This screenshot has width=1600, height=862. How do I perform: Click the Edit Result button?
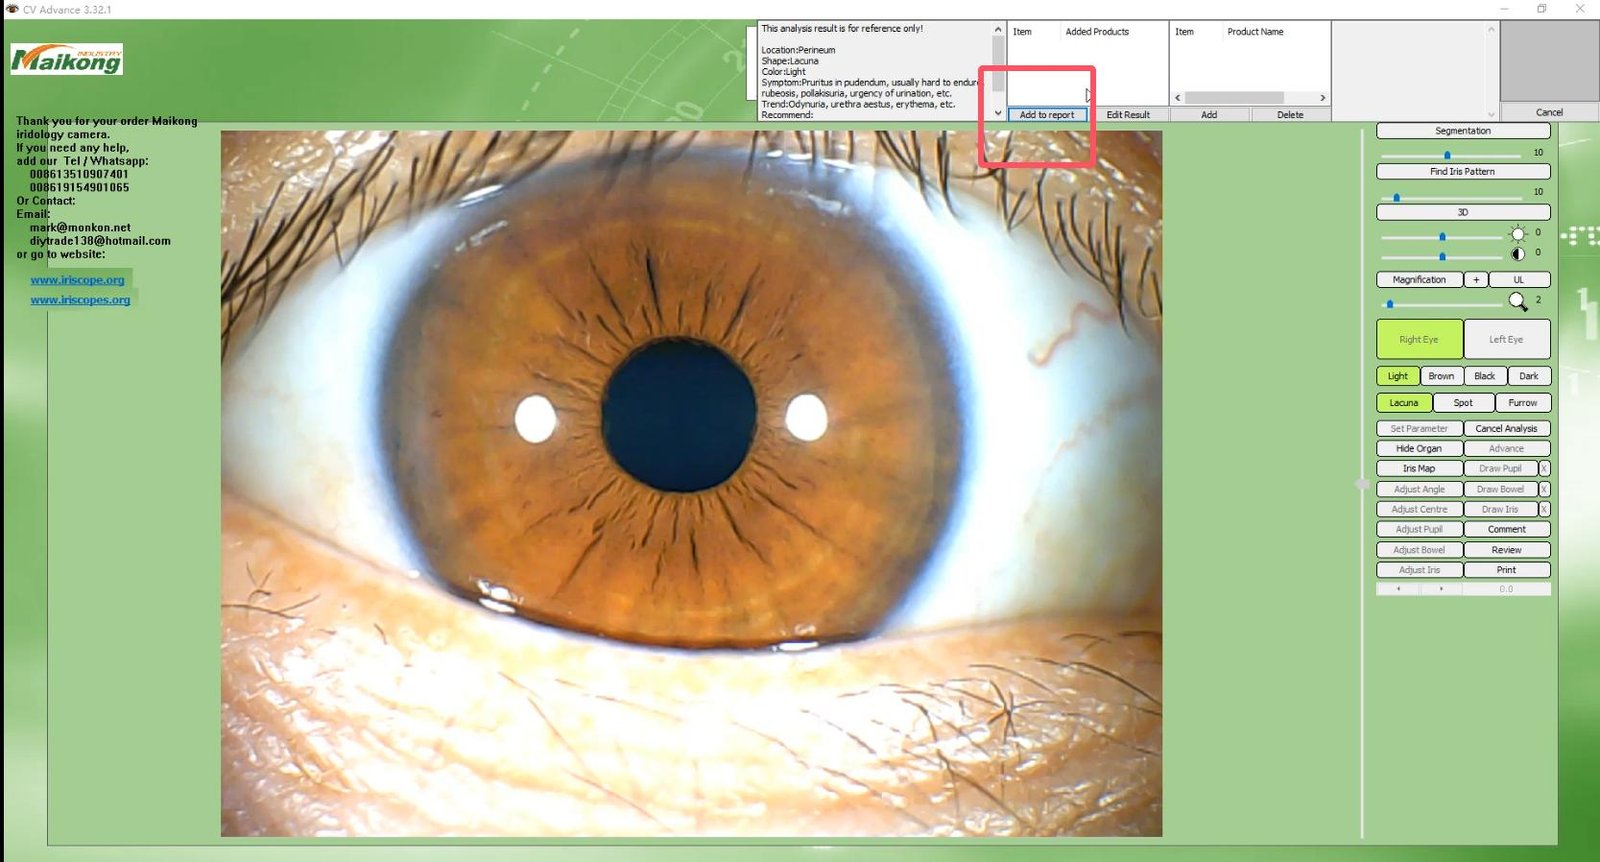(1128, 115)
